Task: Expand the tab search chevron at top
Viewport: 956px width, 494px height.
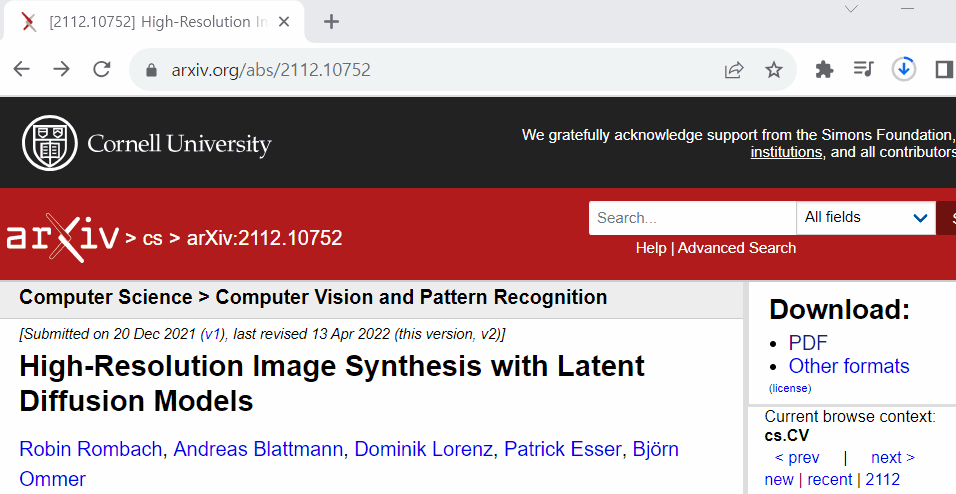Action: pyautogui.click(x=851, y=9)
